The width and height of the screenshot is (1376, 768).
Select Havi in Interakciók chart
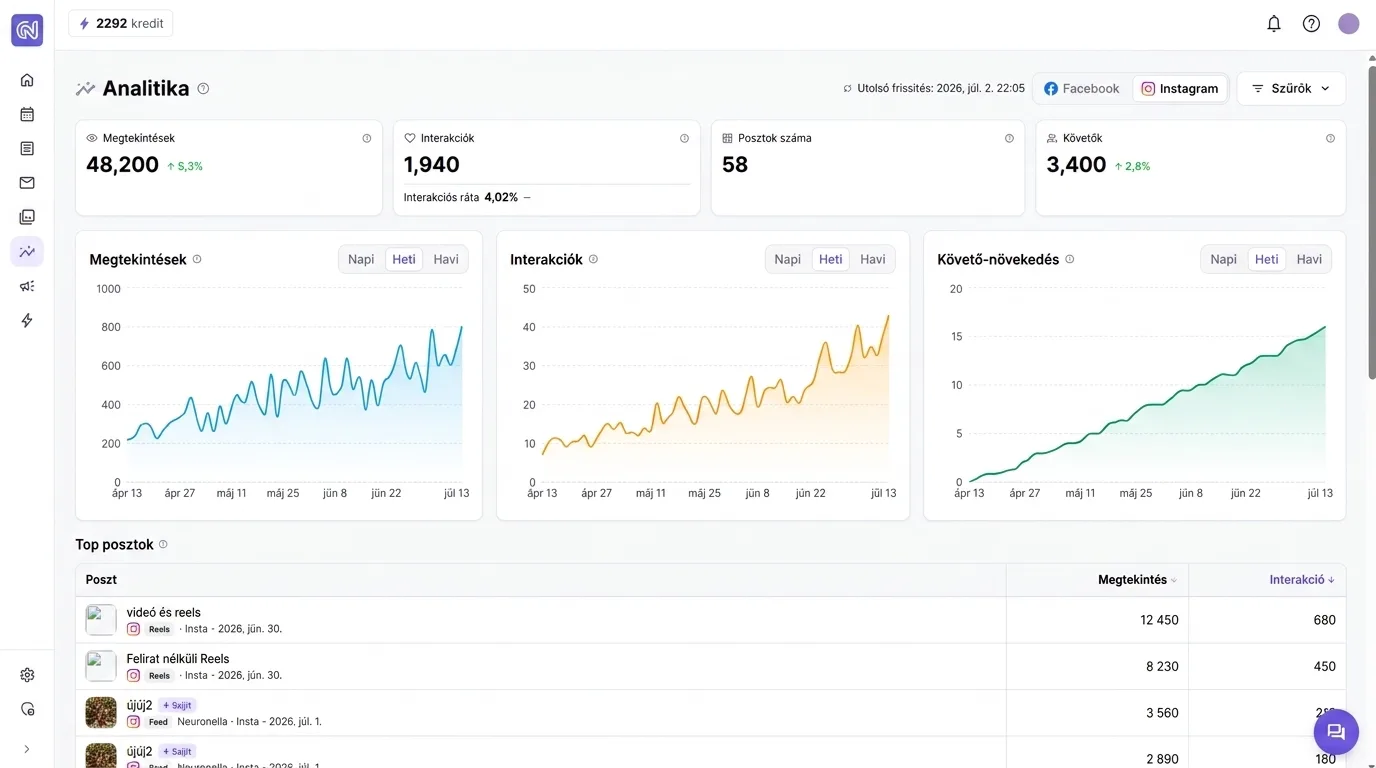pos(873,259)
